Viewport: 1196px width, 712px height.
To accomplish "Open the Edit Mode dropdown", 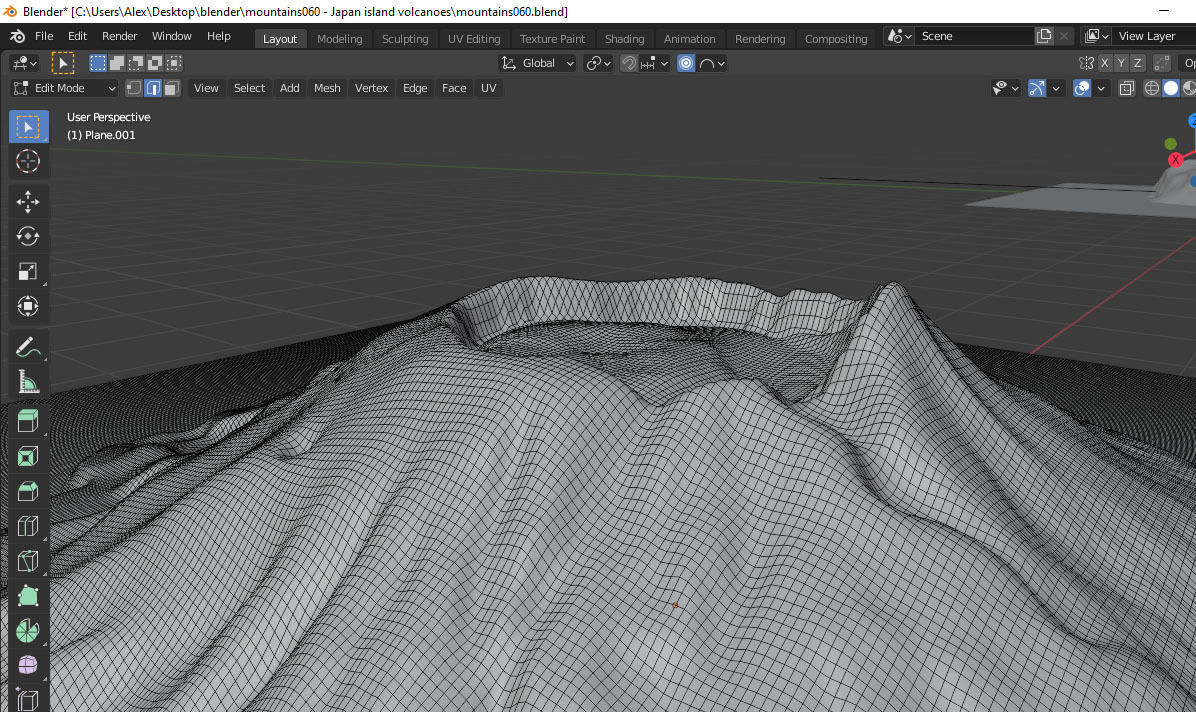I will (65, 89).
